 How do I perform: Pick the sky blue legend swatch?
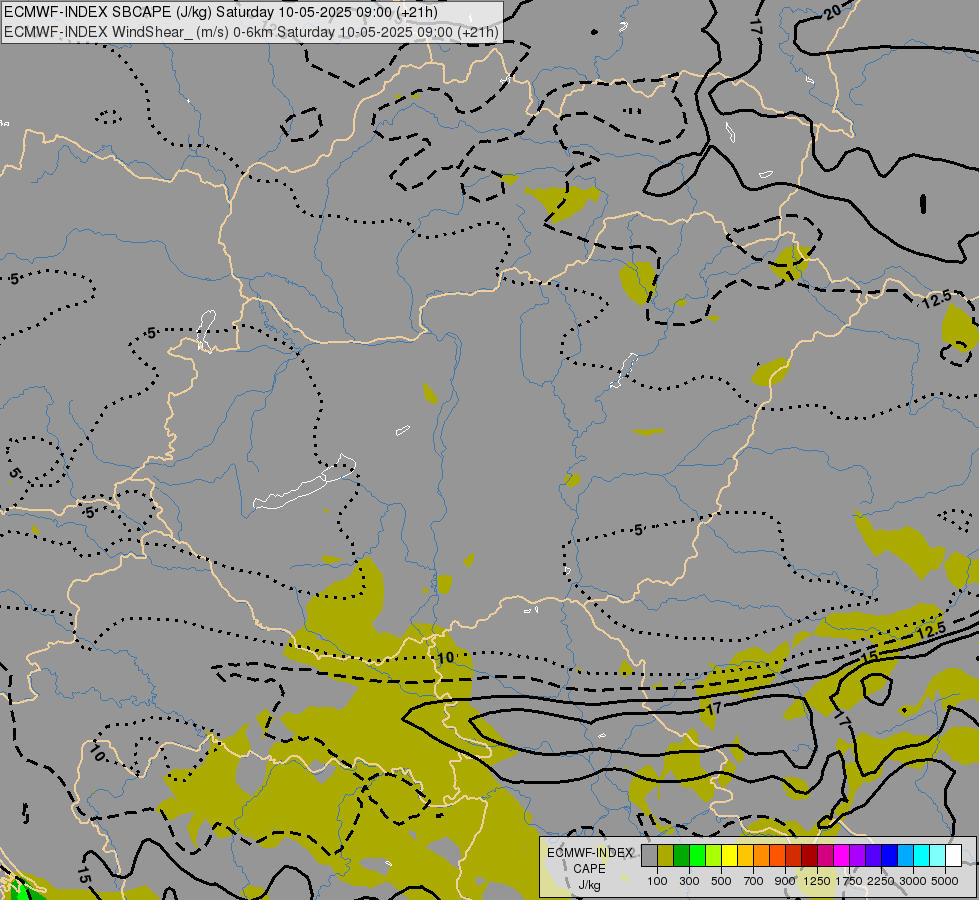click(905, 855)
